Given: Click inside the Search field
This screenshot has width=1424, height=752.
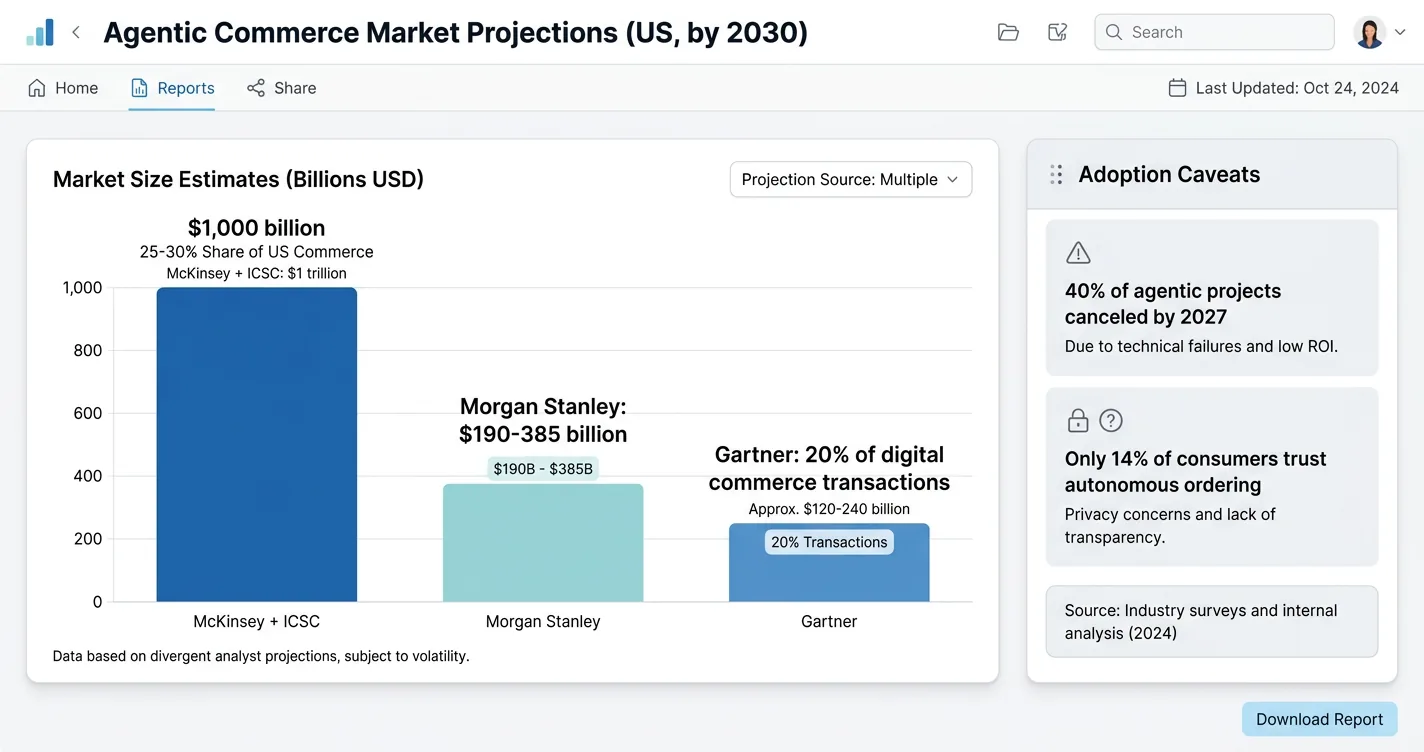Looking at the screenshot, I should click(1214, 32).
